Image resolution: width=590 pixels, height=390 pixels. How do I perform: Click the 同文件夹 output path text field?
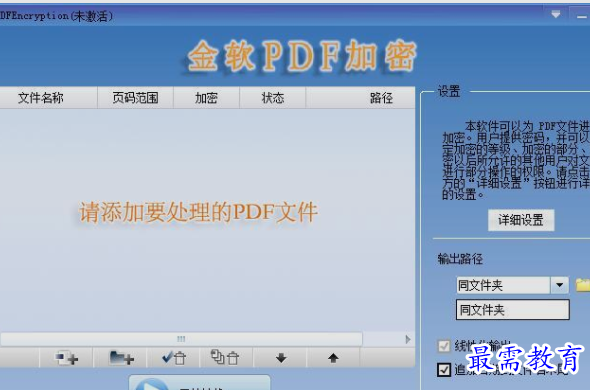coord(512,310)
